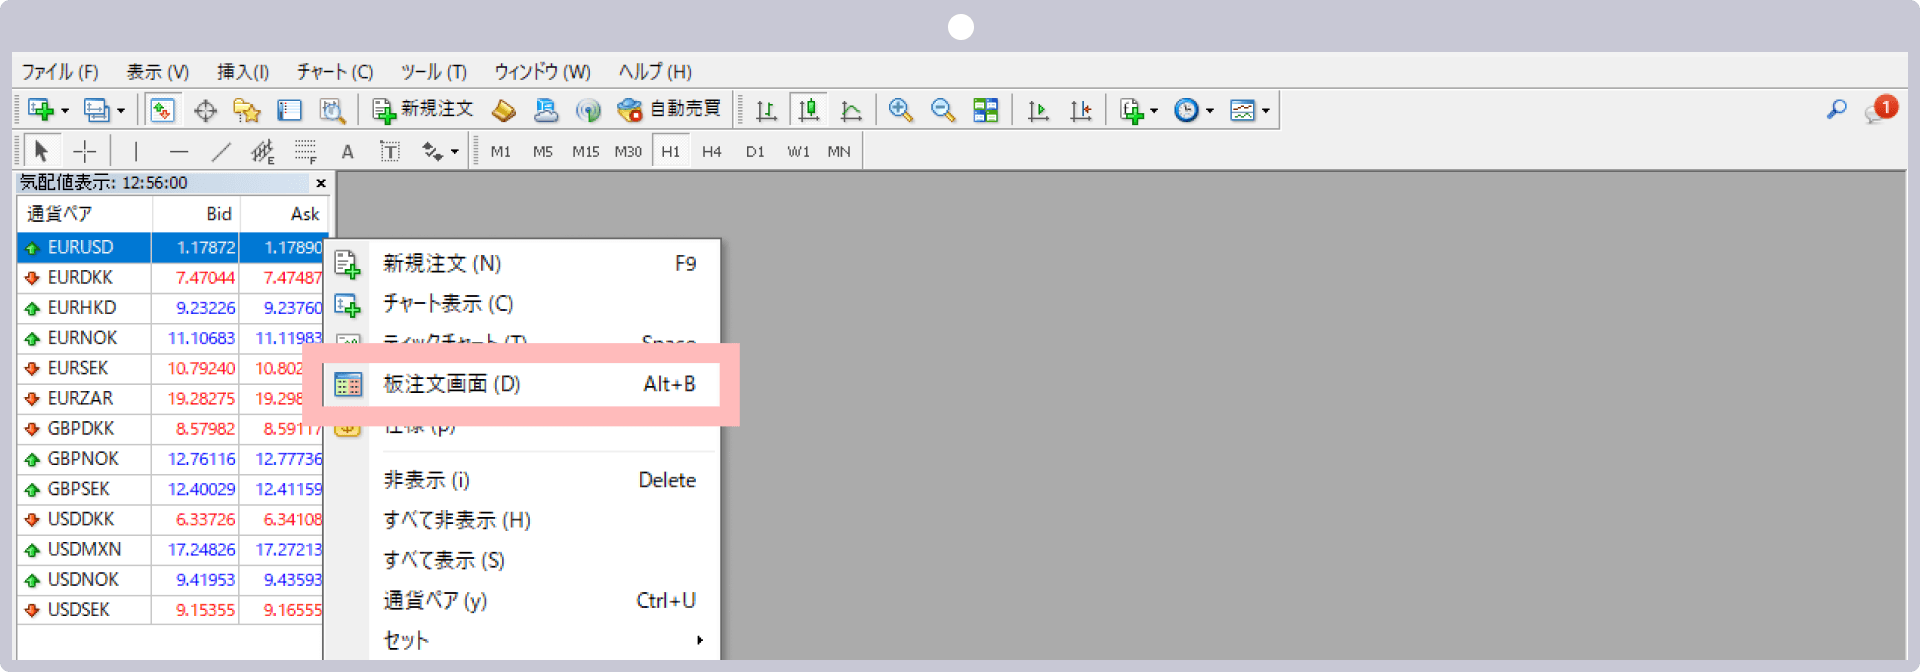Toggle the Candlestick chart type button
The width and height of the screenshot is (1920, 672).
point(808,110)
